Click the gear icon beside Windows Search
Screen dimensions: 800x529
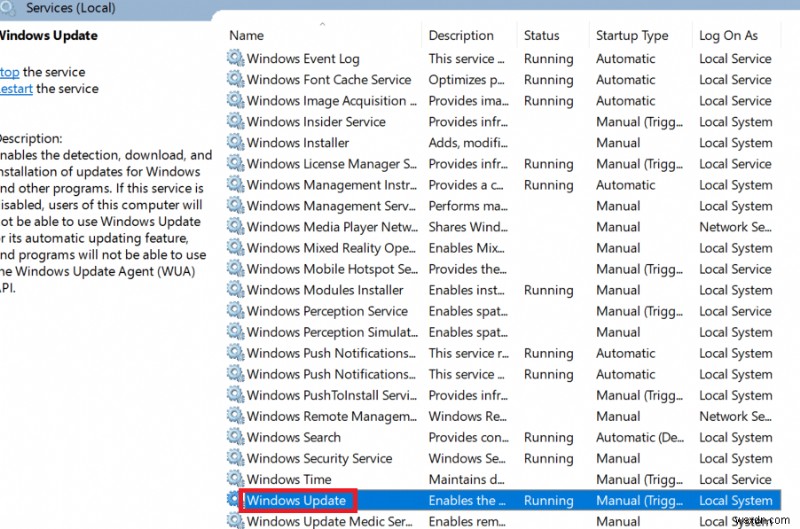click(x=235, y=436)
